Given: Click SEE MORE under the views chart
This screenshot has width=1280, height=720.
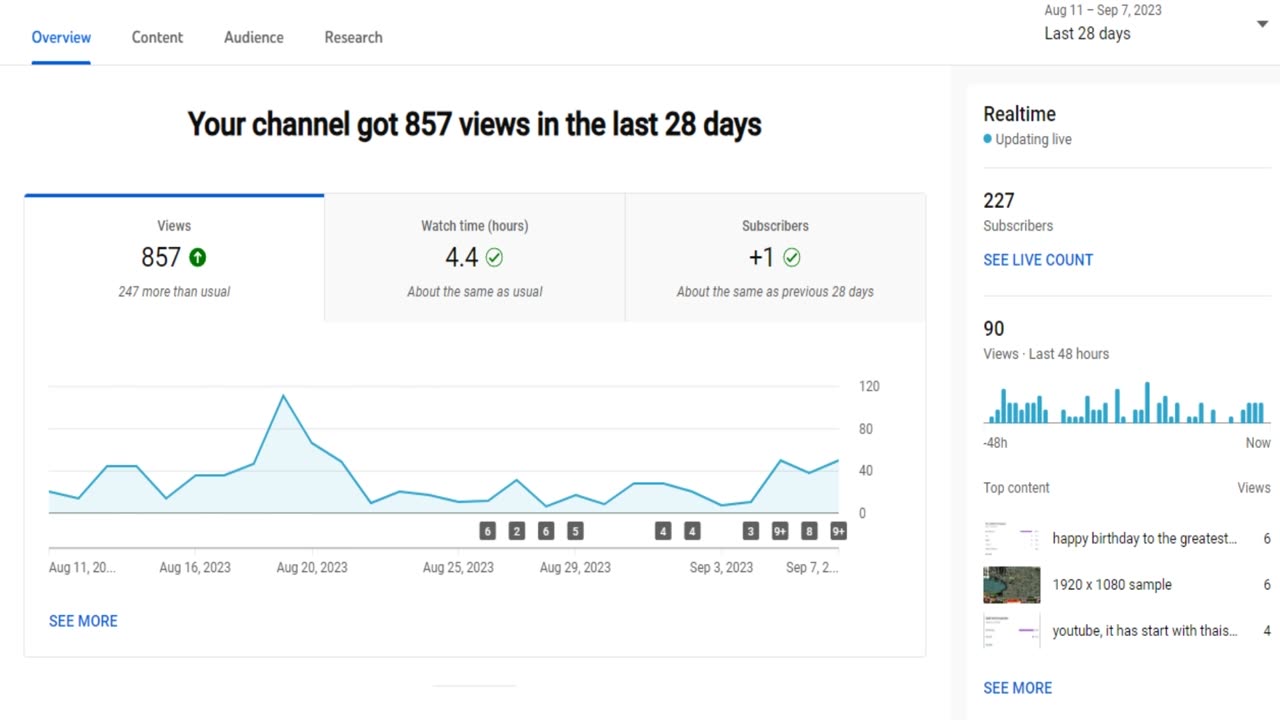Looking at the screenshot, I should (83, 621).
